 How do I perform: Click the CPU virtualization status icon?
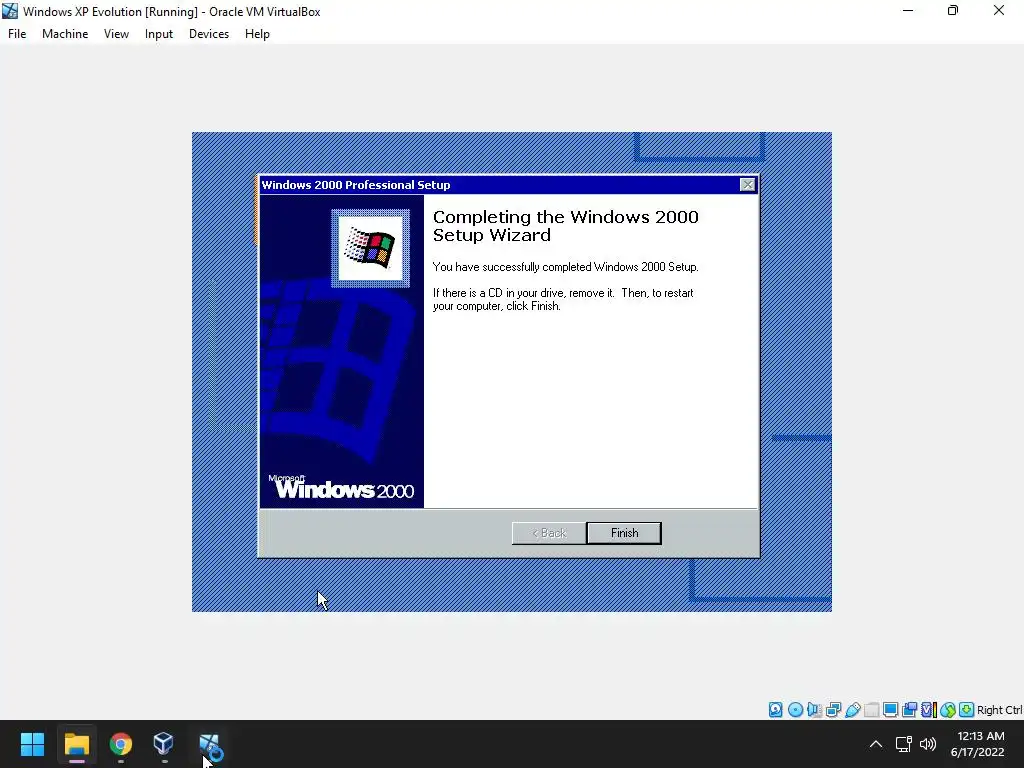[x=929, y=710]
